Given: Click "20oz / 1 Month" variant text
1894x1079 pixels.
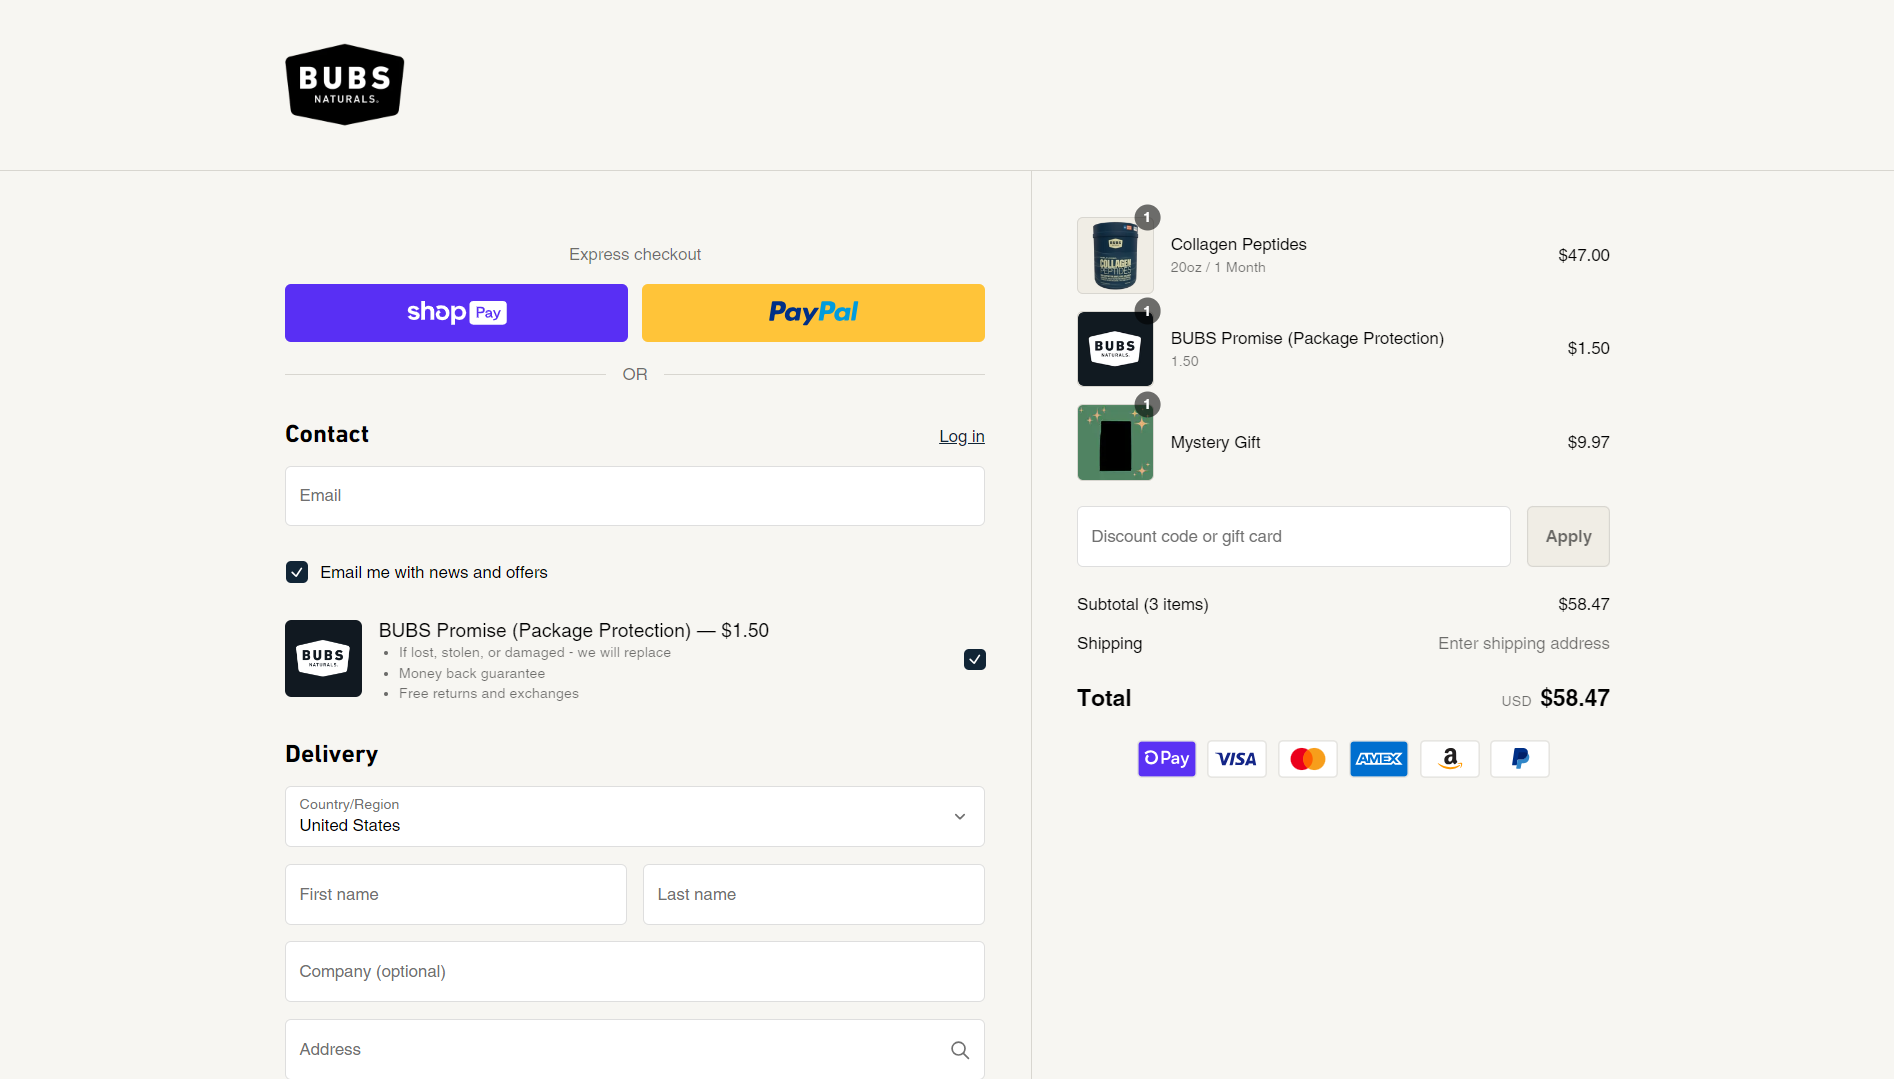Looking at the screenshot, I should click(1218, 267).
